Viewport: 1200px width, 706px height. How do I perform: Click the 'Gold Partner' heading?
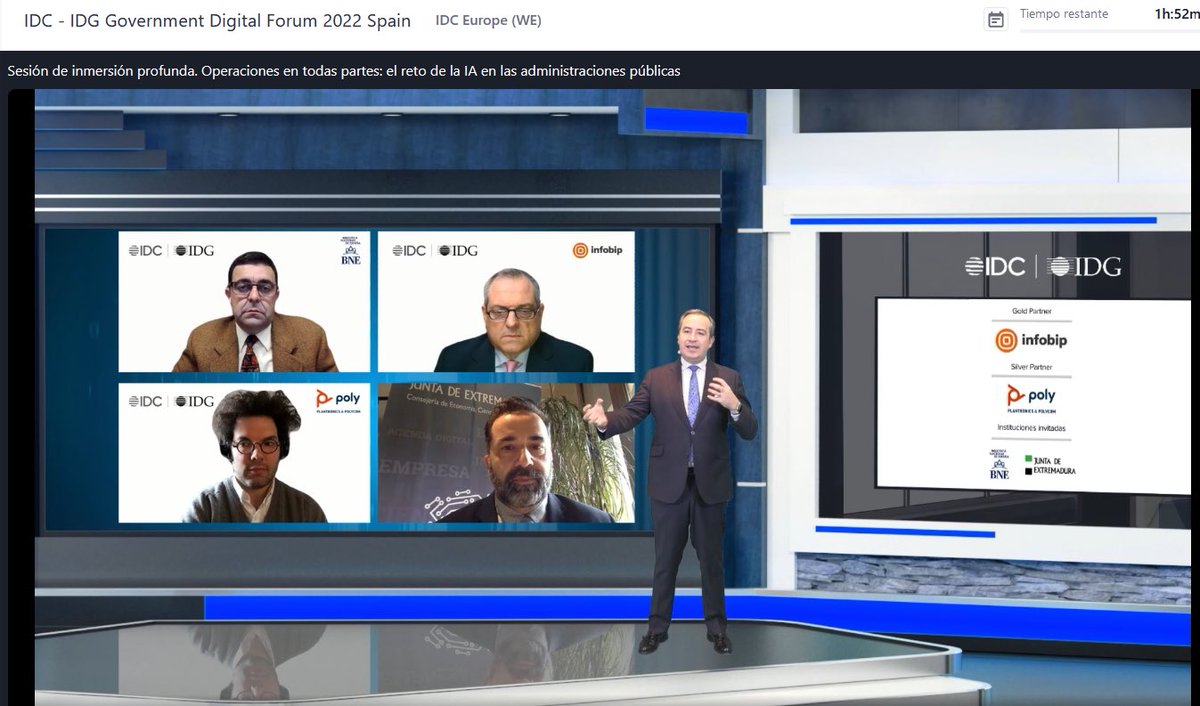tap(1032, 311)
